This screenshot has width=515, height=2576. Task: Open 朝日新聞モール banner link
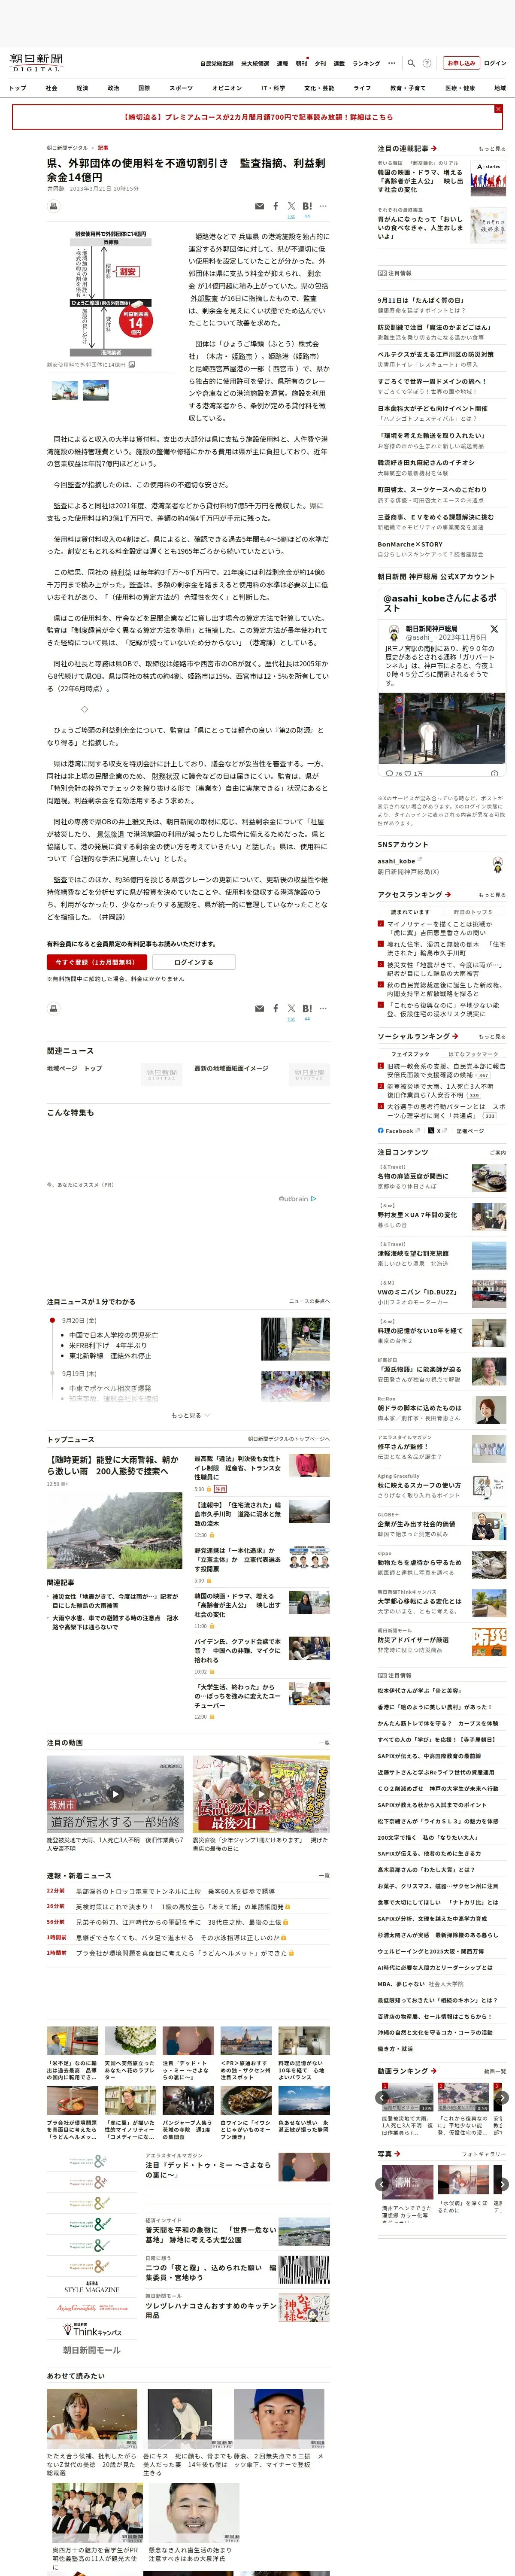coord(92,2350)
